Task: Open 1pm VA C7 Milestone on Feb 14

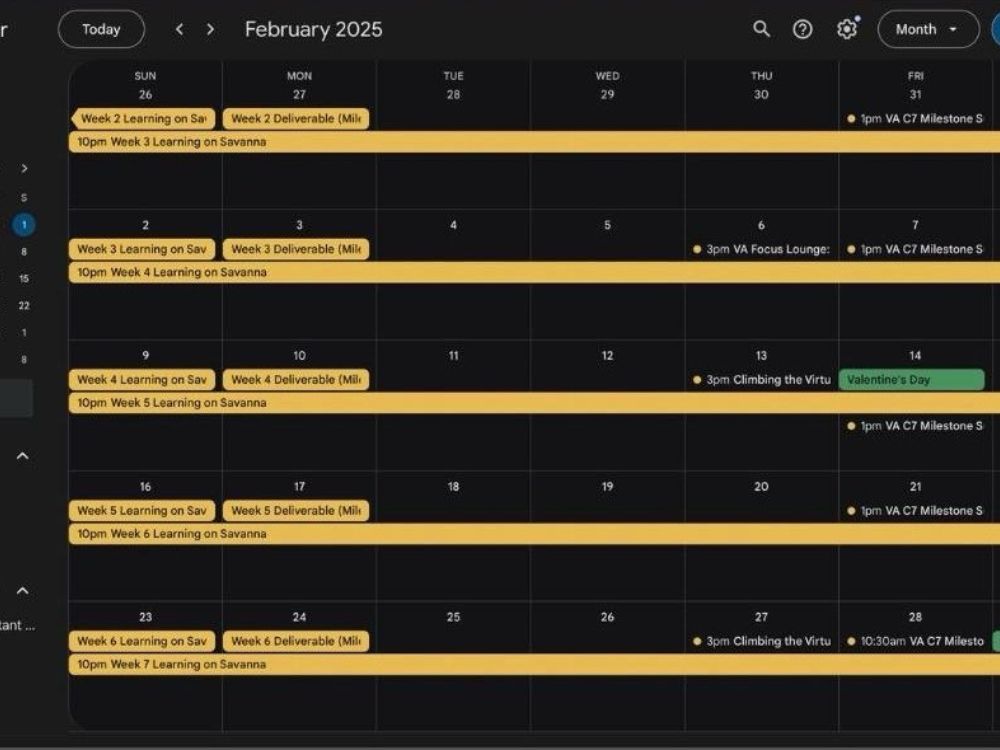Action: click(x=916, y=425)
